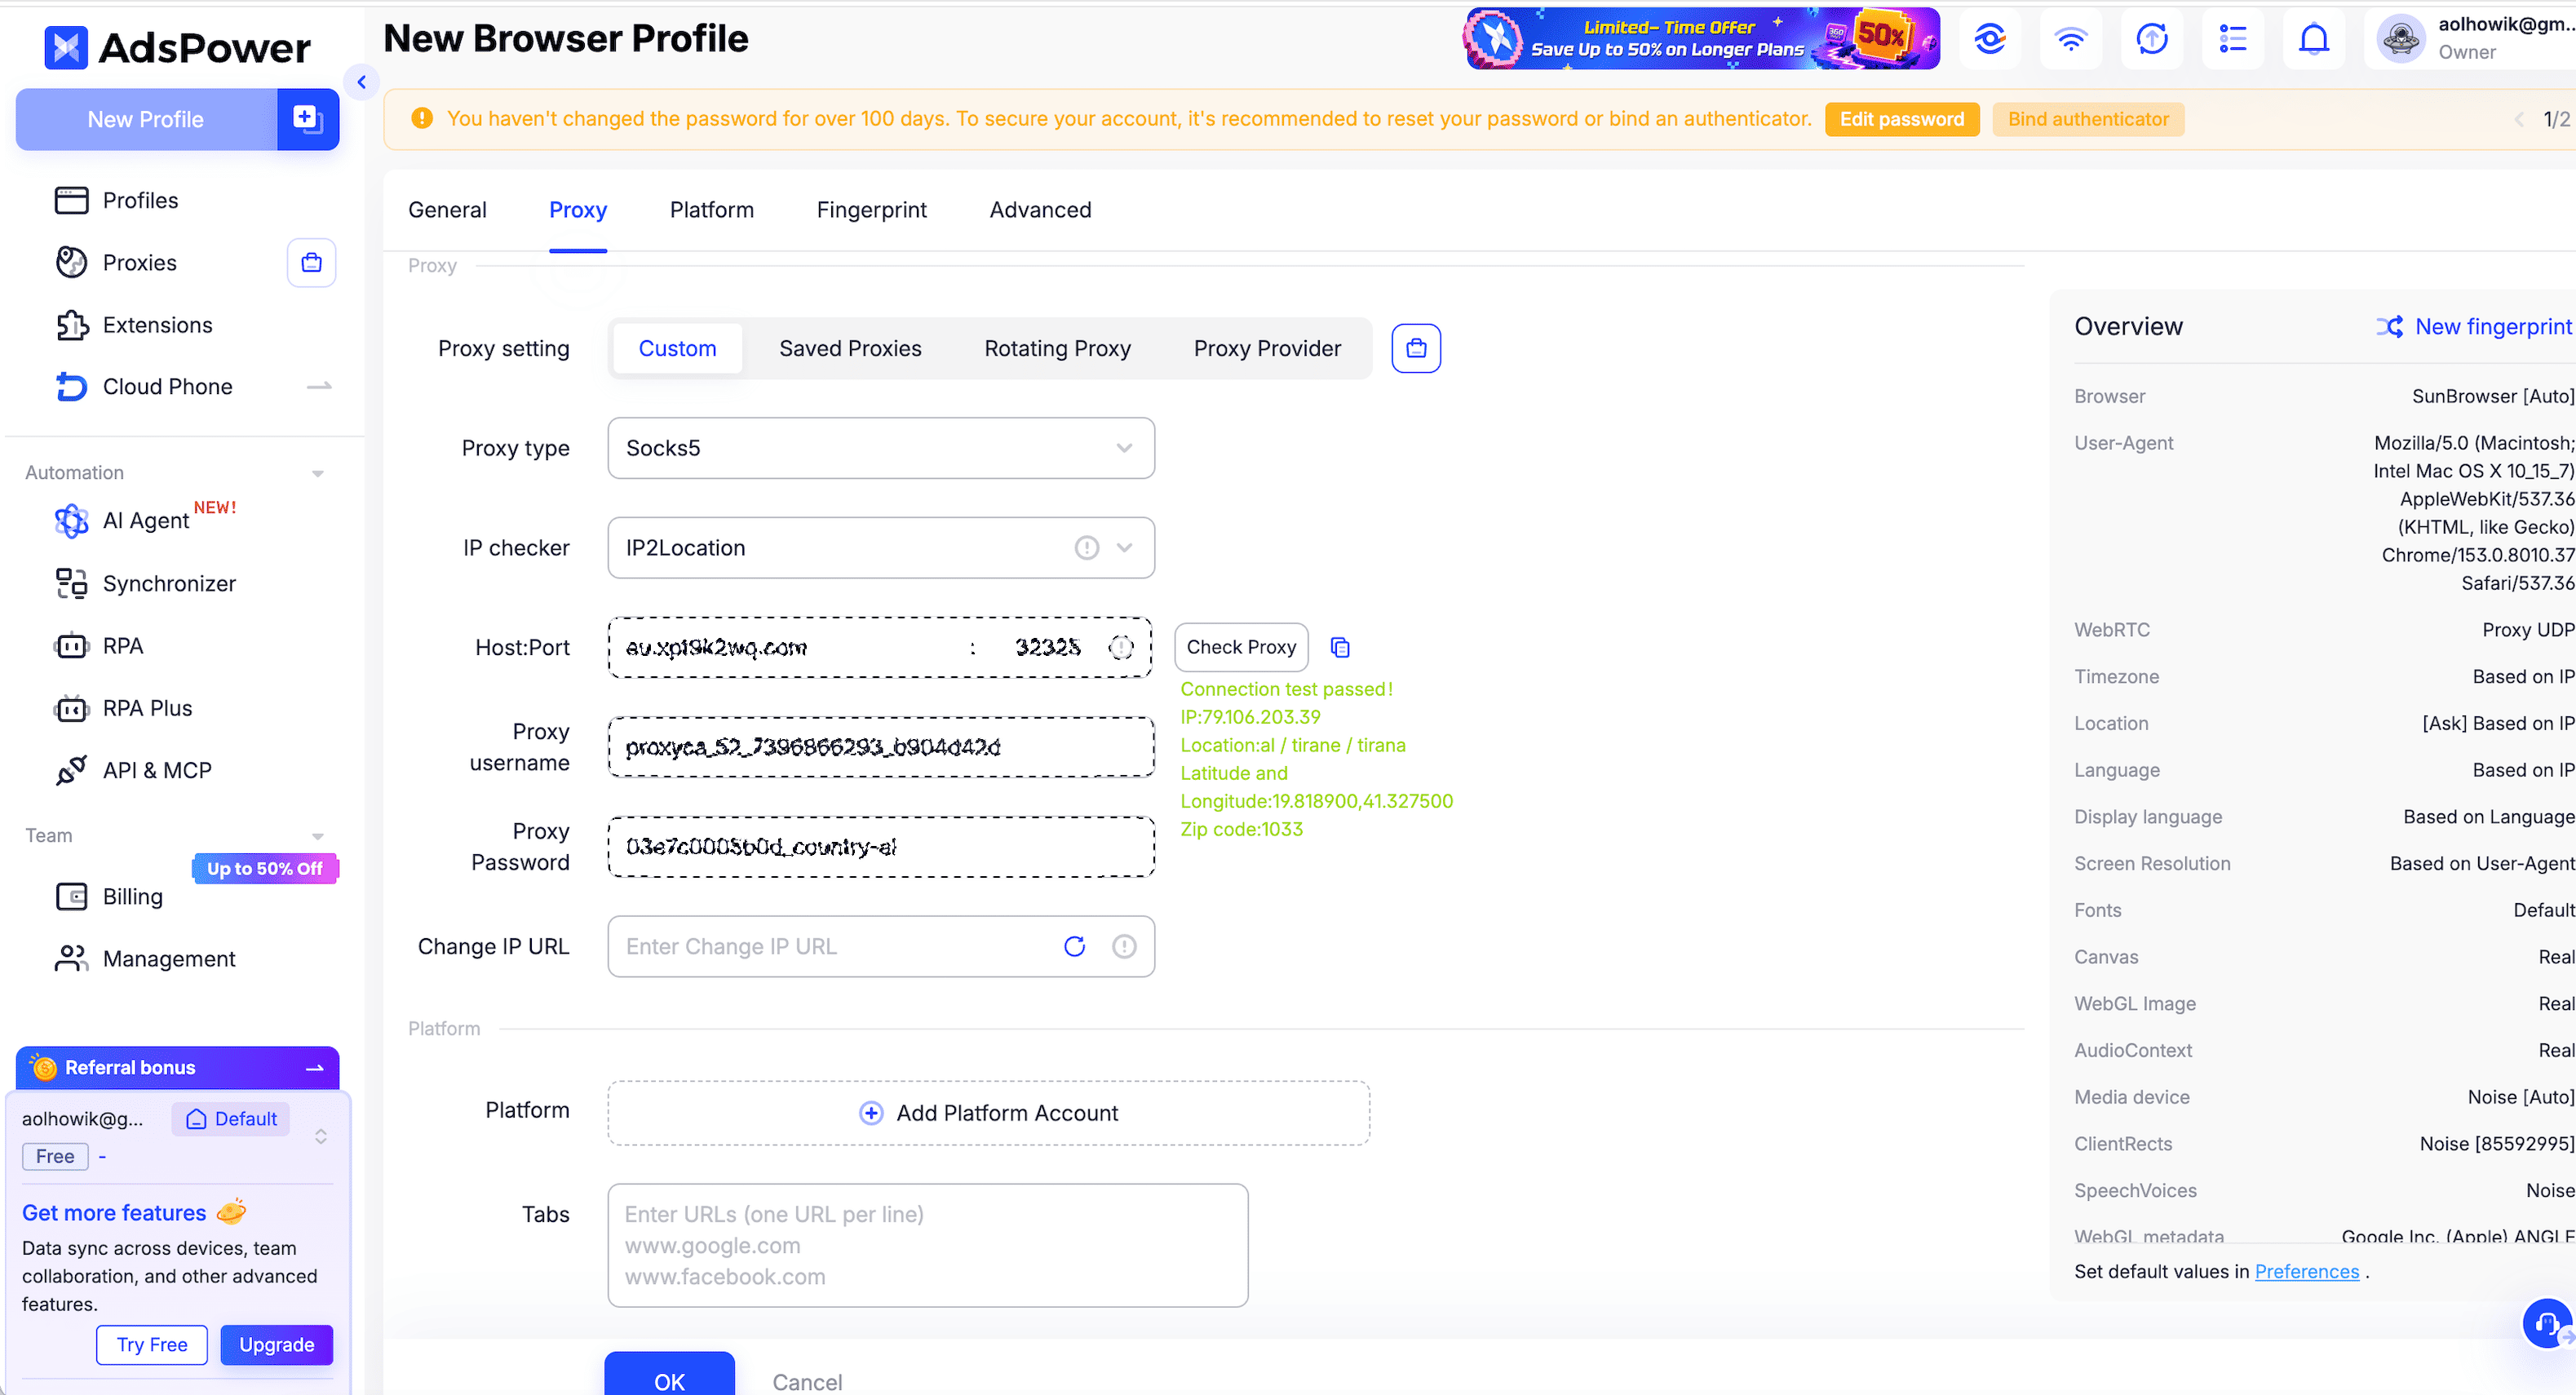Open the Cloud Phone arrow link
This screenshot has height=1395, width=2576.
coord(319,387)
